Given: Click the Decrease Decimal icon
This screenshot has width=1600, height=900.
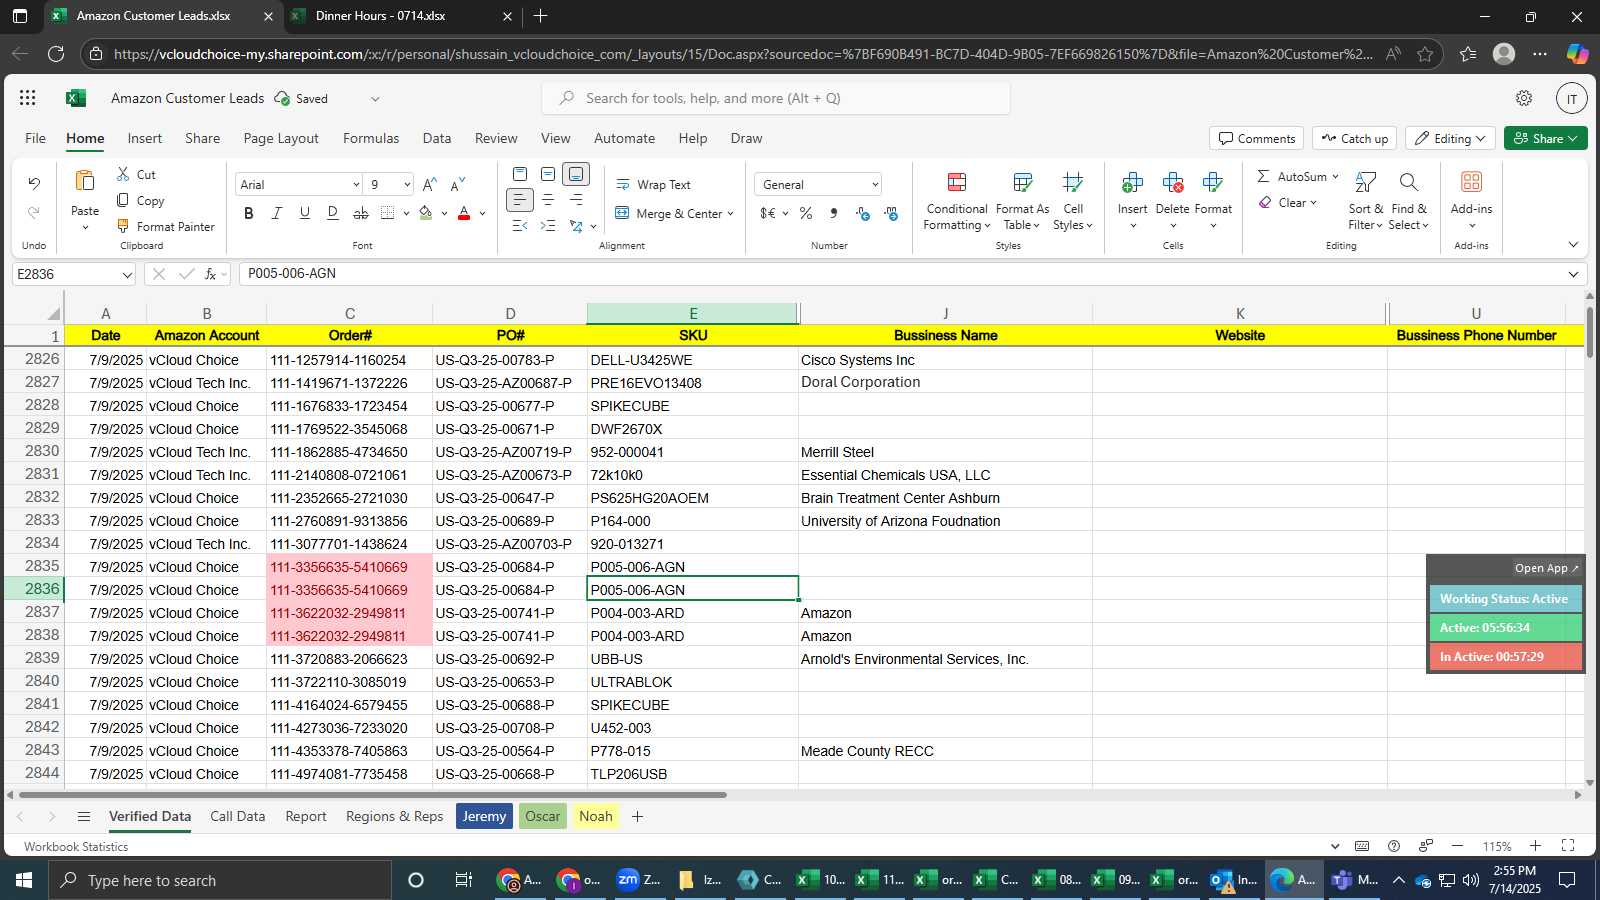Looking at the screenshot, I should coord(891,213).
